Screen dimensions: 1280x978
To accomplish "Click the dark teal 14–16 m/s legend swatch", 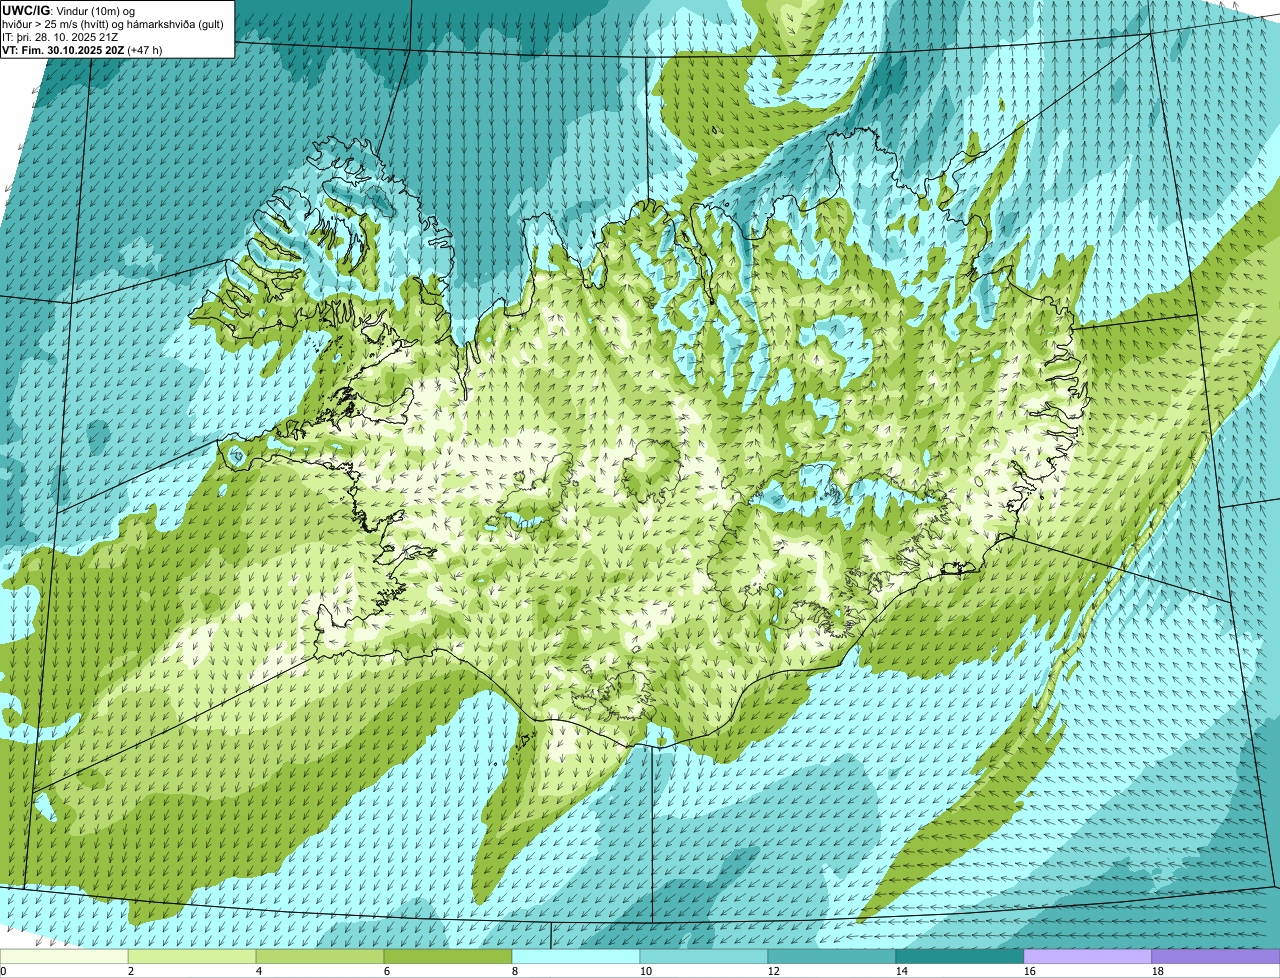I will 960,957.
